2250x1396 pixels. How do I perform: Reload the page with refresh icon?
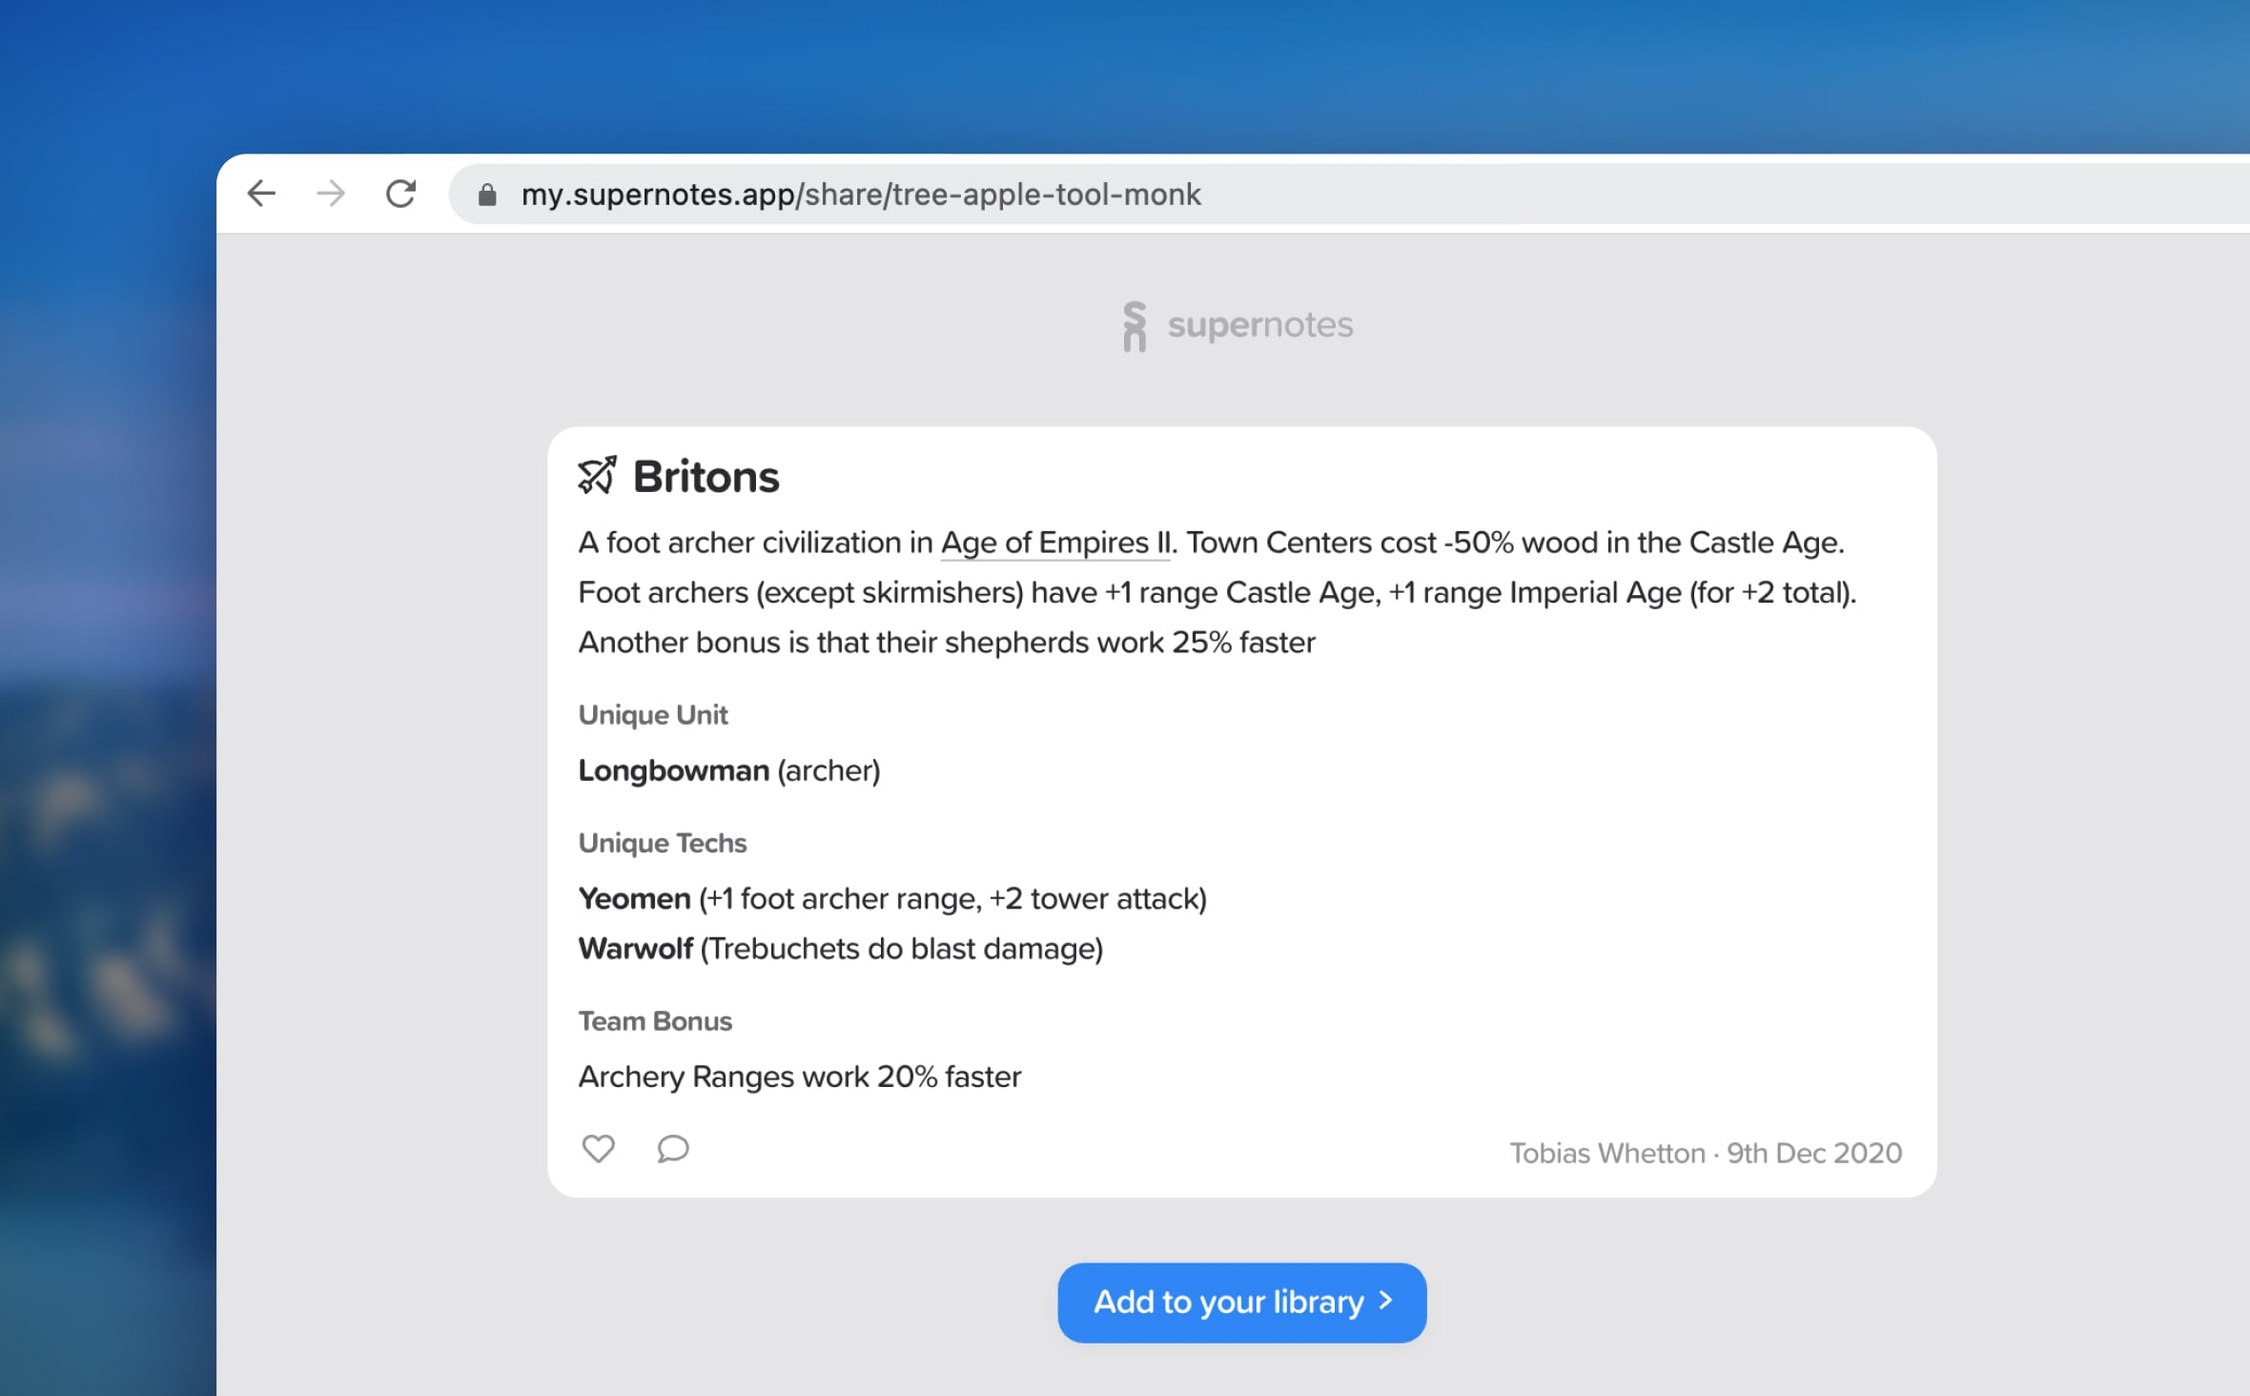[x=401, y=193]
